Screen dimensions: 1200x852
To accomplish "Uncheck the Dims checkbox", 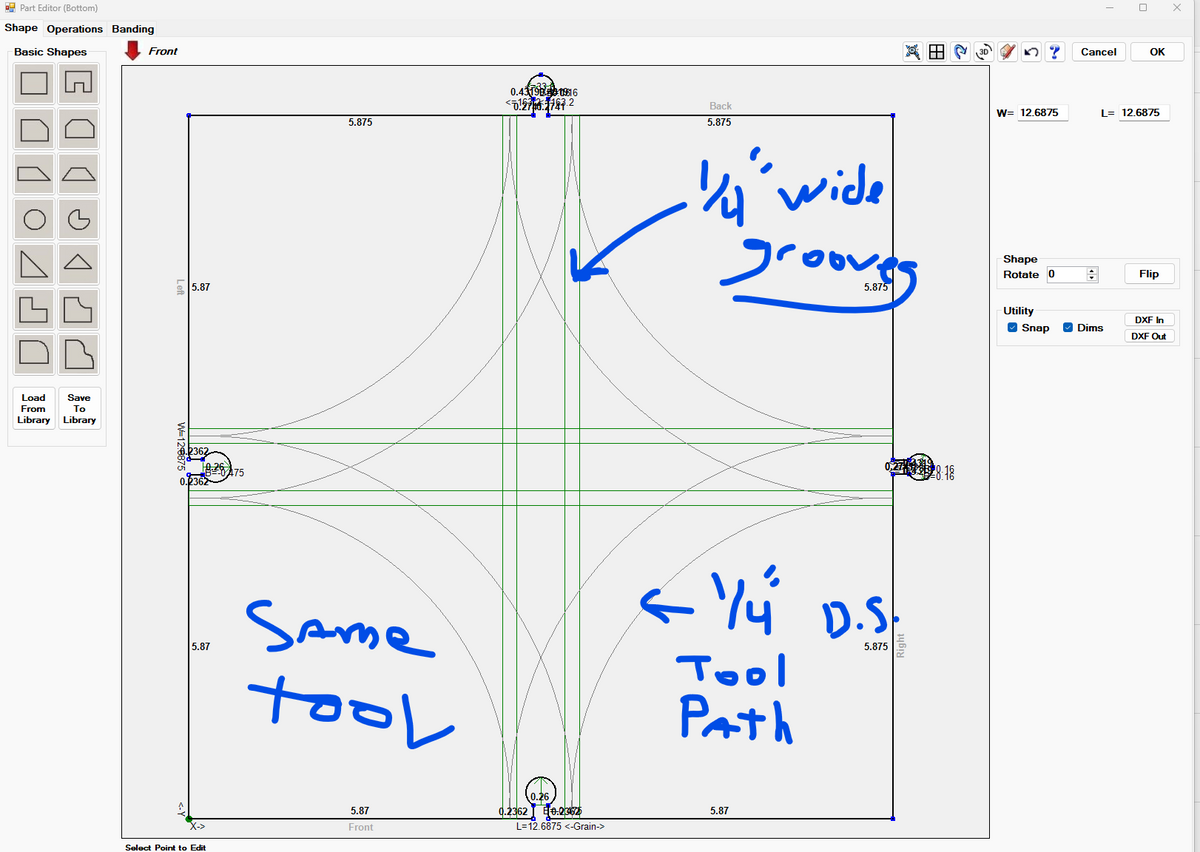I will pyautogui.click(x=1068, y=328).
